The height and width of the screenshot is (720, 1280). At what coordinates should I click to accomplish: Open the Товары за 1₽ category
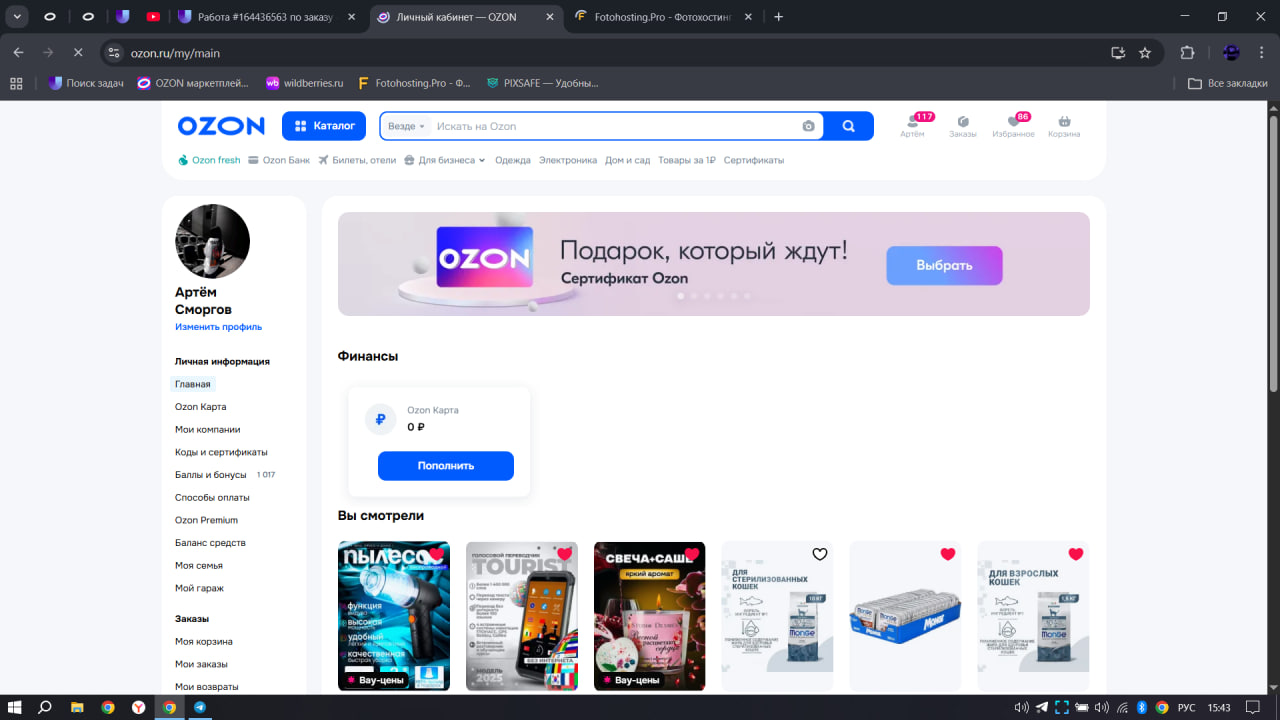click(687, 160)
